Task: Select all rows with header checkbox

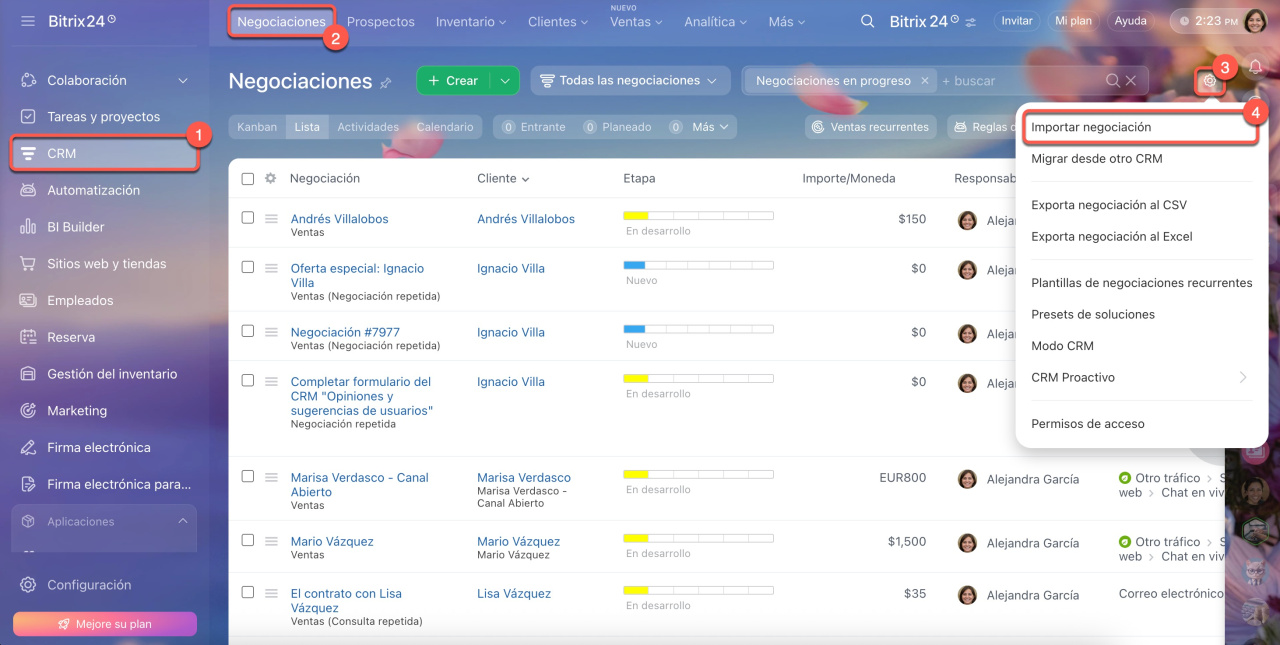Action: click(x=248, y=179)
